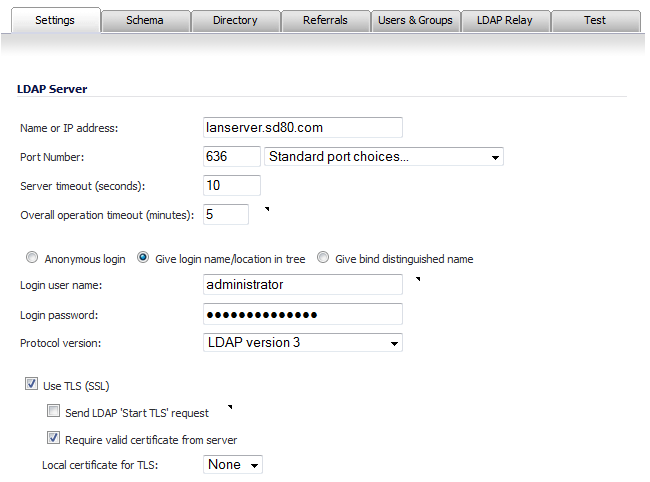Click tooltip marker beside Start TLS request
650x482 pixels.
click(x=230, y=407)
